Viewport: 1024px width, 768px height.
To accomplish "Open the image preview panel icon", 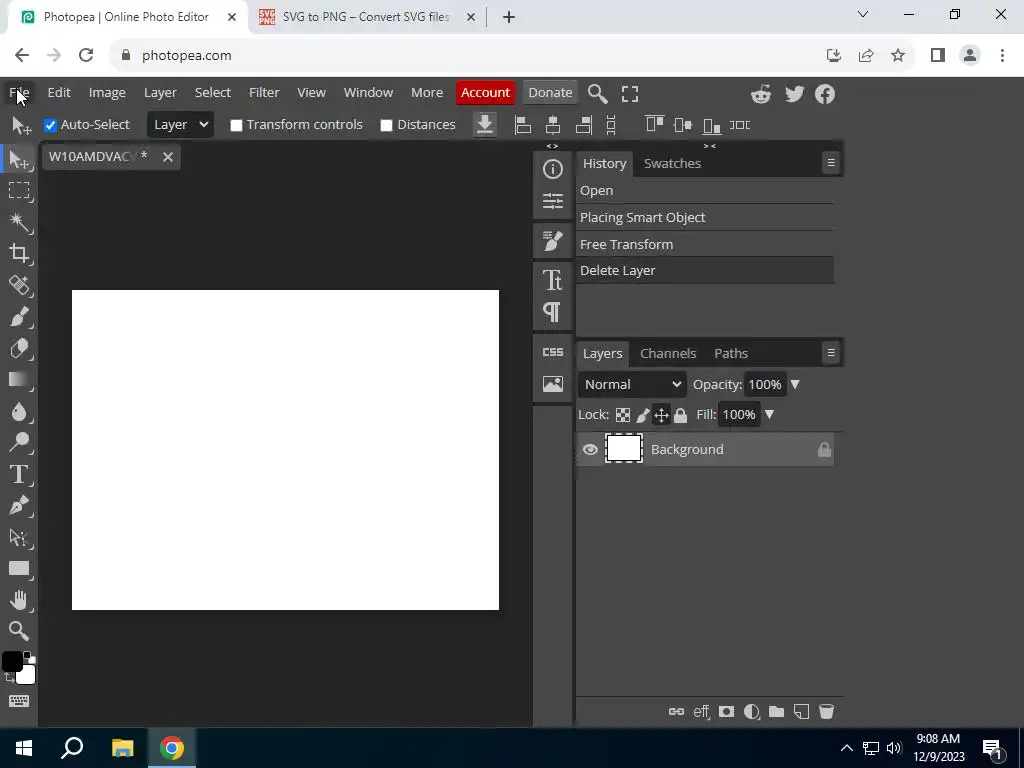I will pyautogui.click(x=552, y=384).
